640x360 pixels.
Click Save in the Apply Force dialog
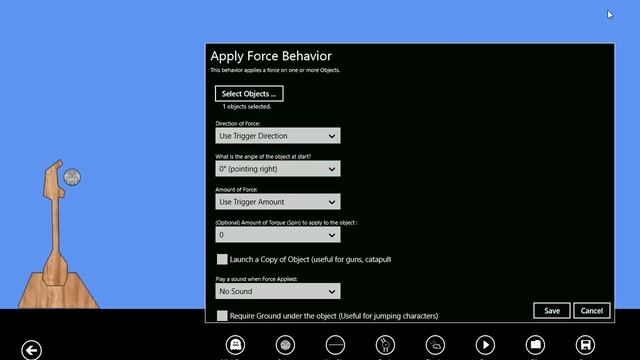(x=552, y=311)
